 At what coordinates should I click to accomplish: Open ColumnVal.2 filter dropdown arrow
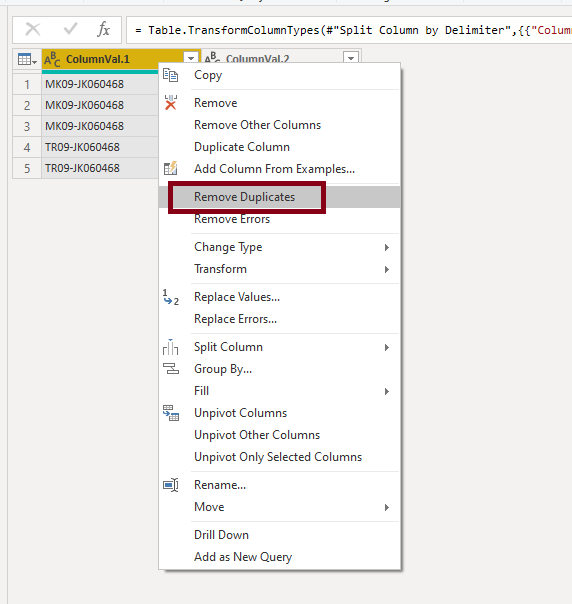coord(351,58)
